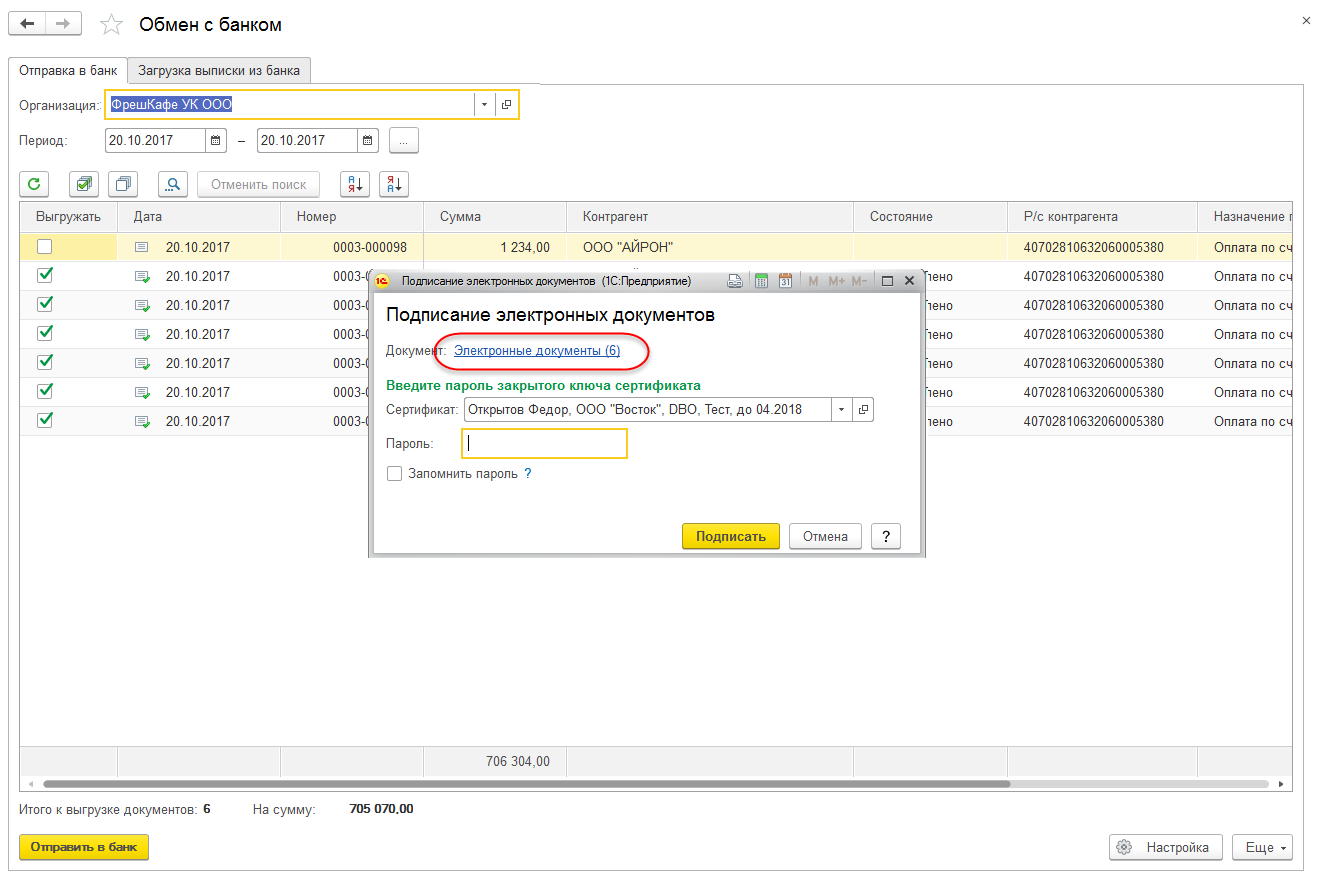The height and width of the screenshot is (878, 1322).
Task: Click the M memory button in the dialog title bar
Action: coord(813,282)
